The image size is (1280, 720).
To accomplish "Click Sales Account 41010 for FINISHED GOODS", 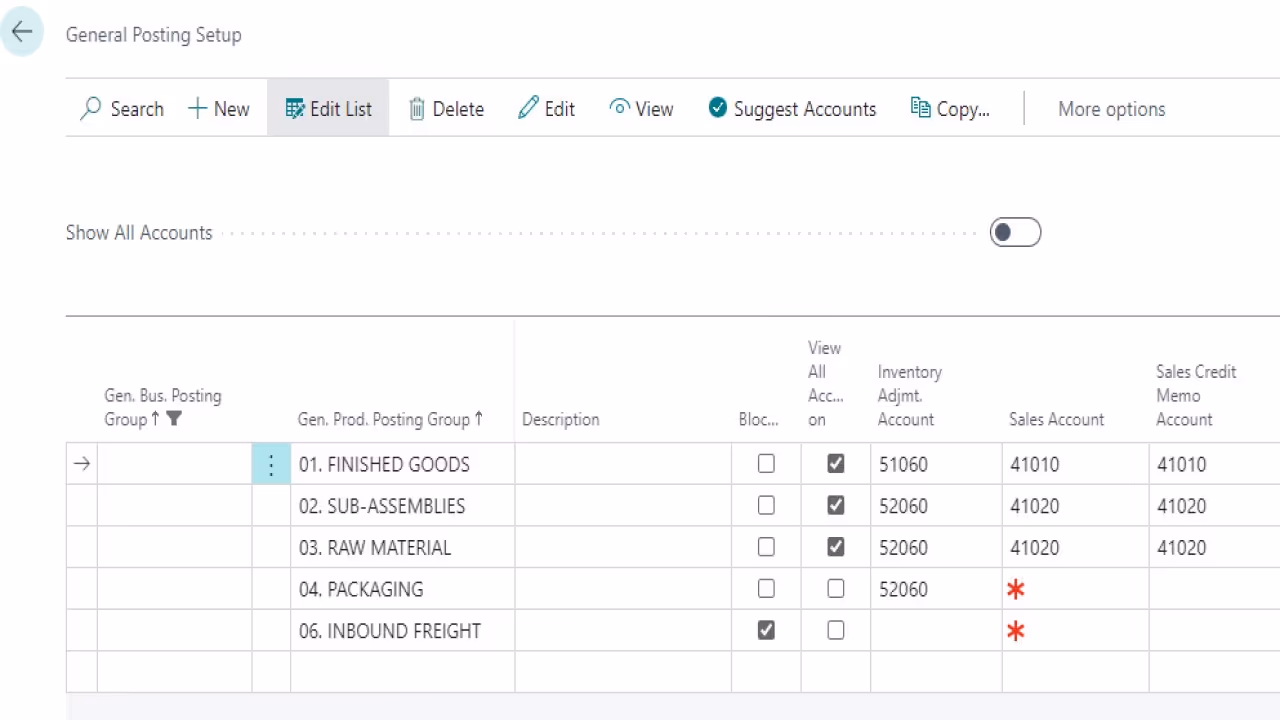I will click(1035, 464).
